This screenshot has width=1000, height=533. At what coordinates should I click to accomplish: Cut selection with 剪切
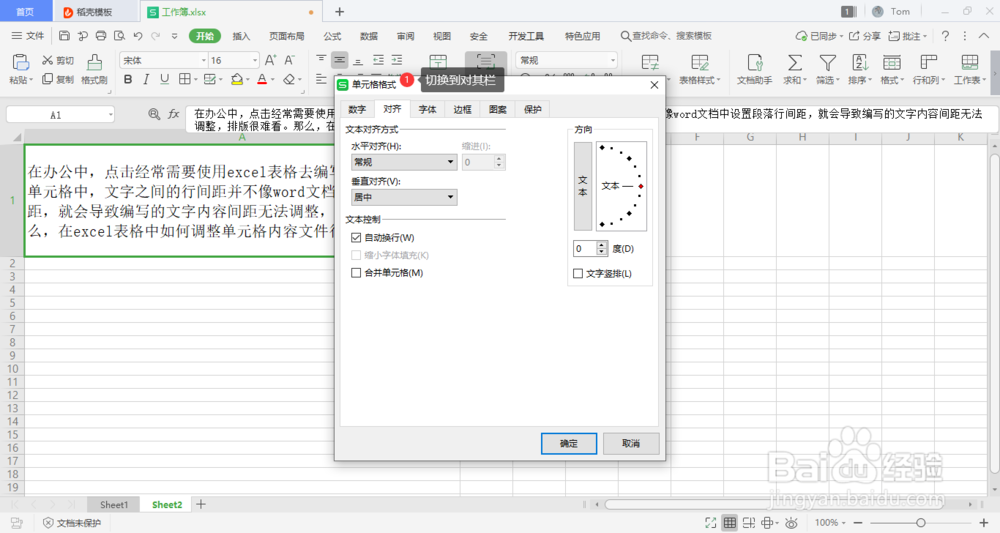(x=58, y=60)
